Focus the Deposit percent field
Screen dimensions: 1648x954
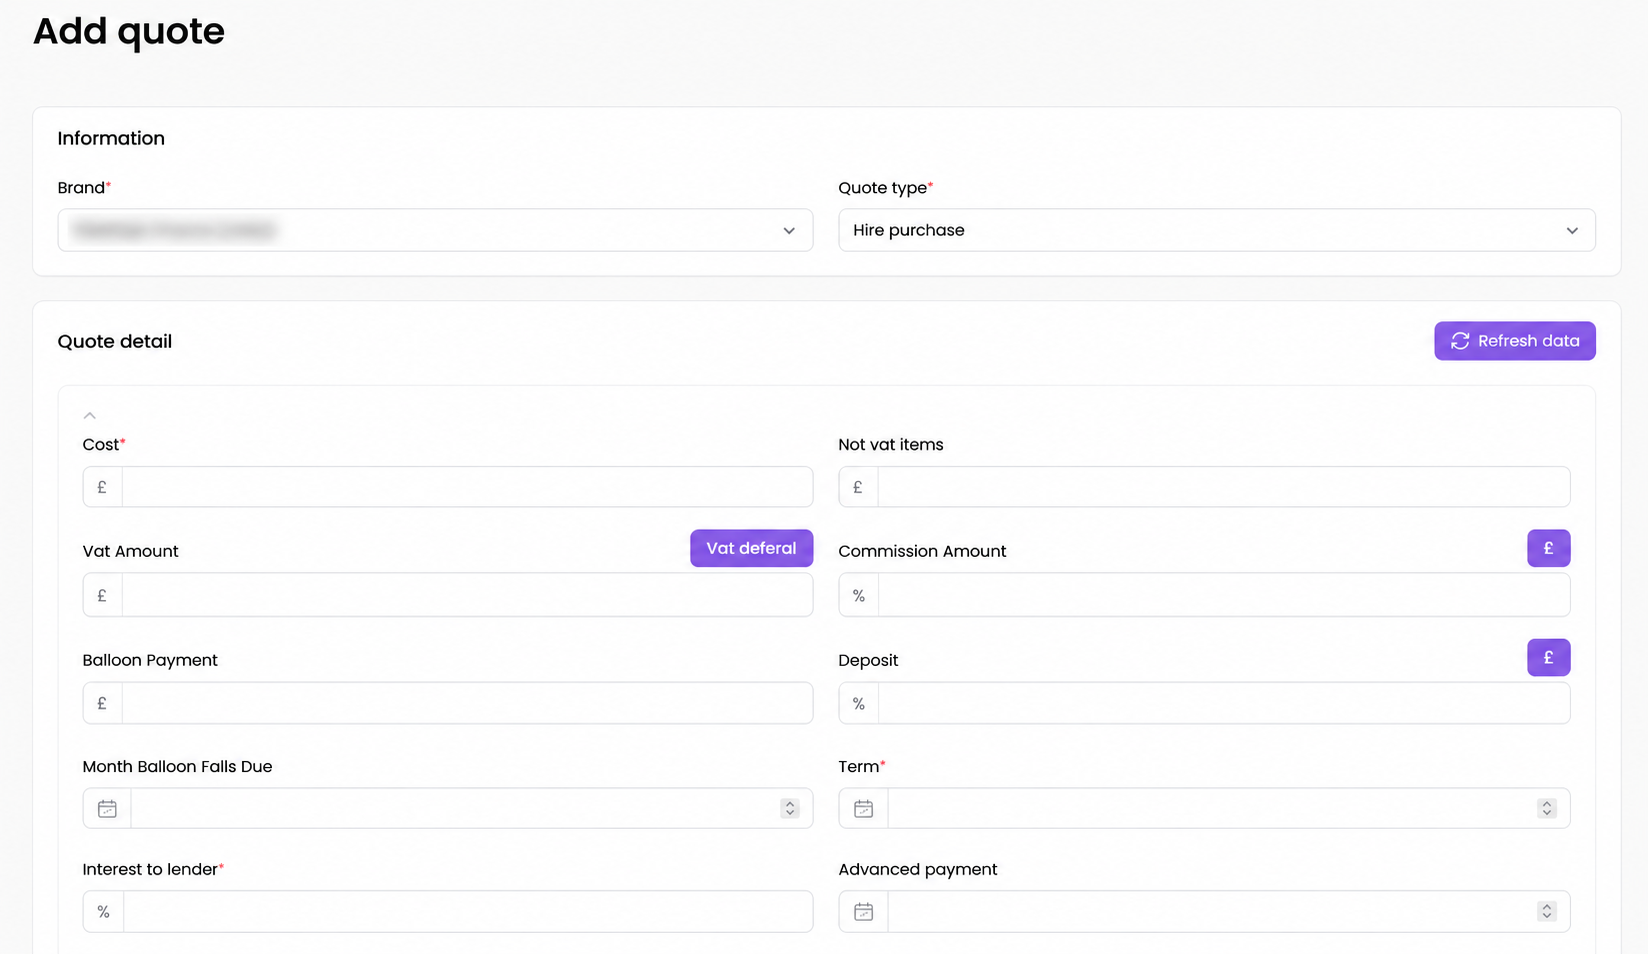[x=1223, y=703]
